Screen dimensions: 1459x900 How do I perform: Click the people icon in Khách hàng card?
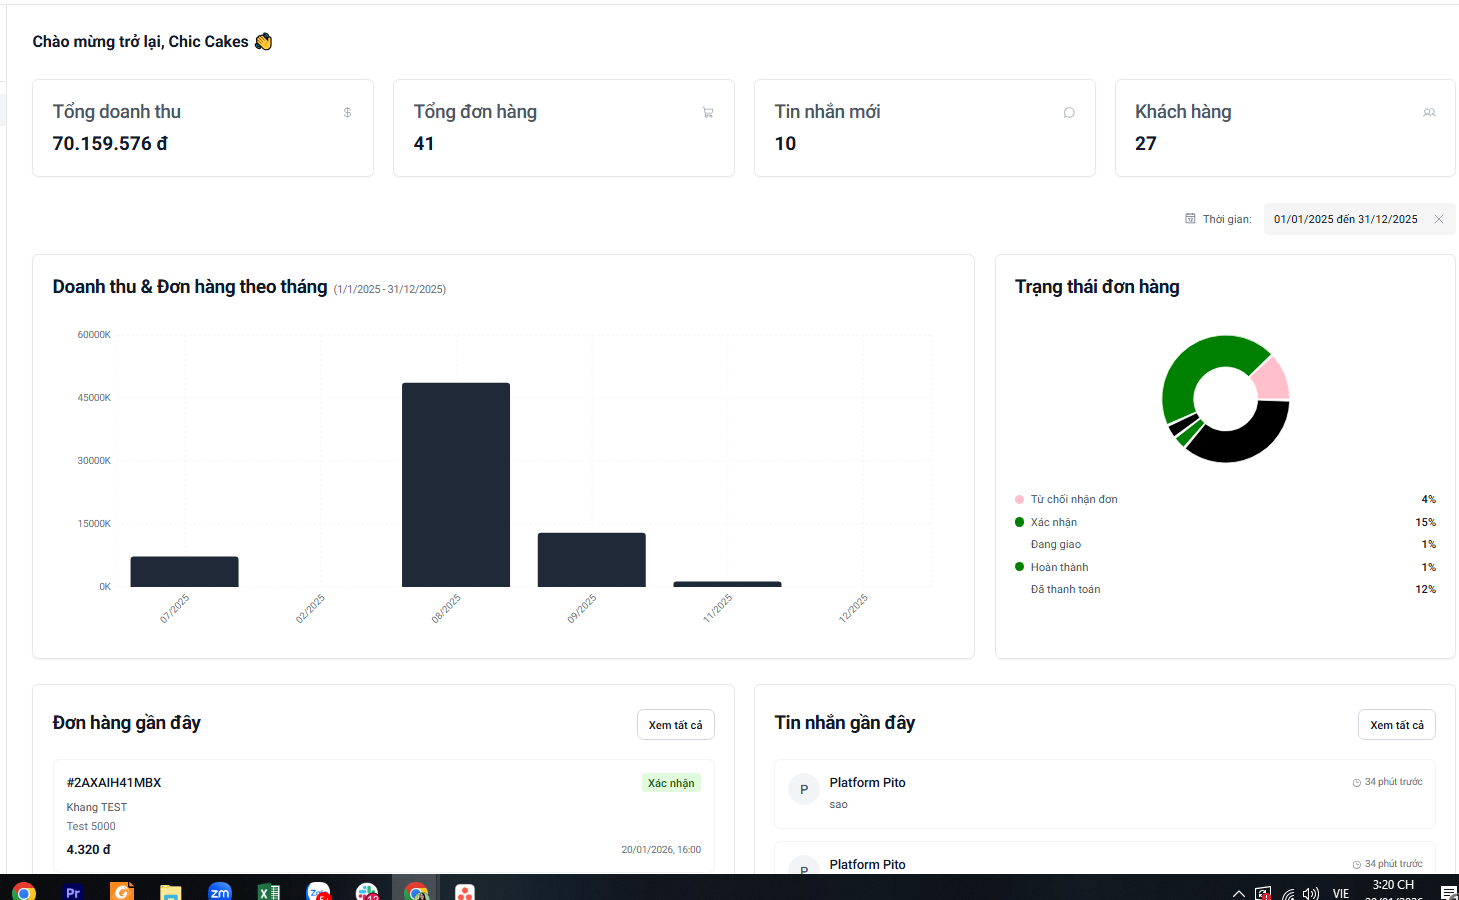tap(1430, 113)
